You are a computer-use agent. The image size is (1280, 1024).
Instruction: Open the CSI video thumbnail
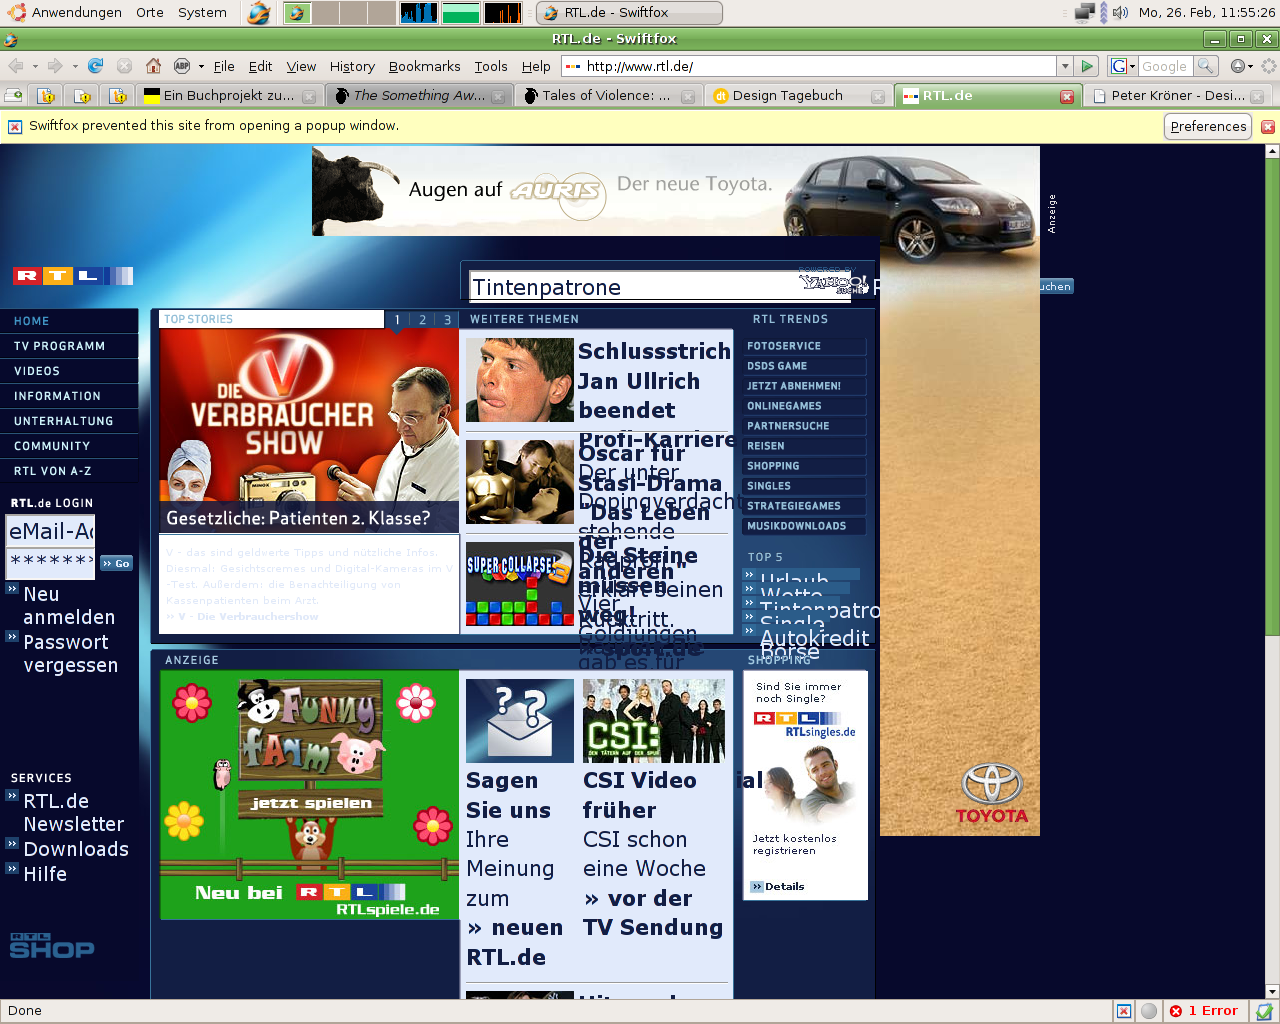coord(655,721)
